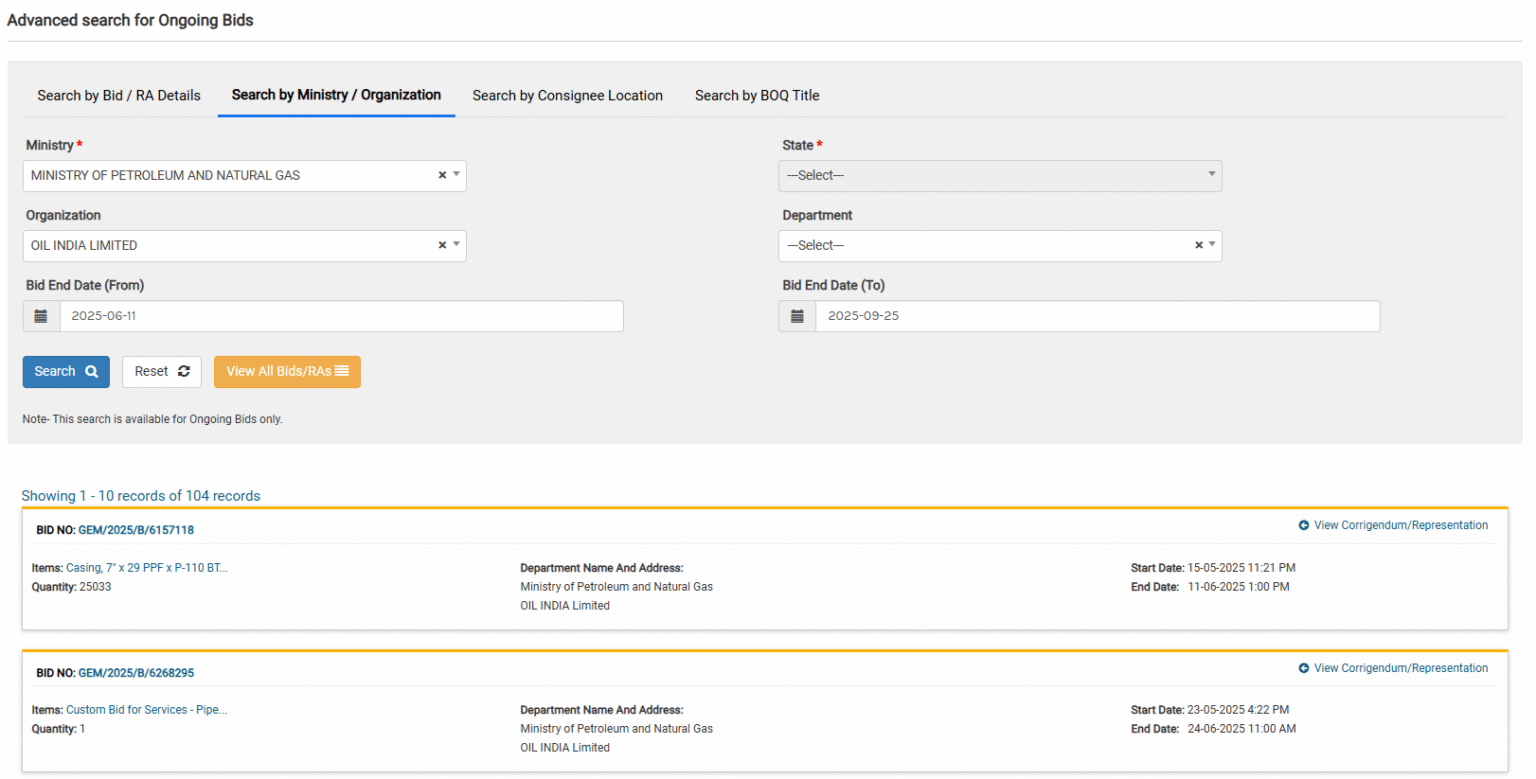This screenshot has width=1536, height=779.
Task: Open the State dropdown
Action: click(x=1211, y=175)
